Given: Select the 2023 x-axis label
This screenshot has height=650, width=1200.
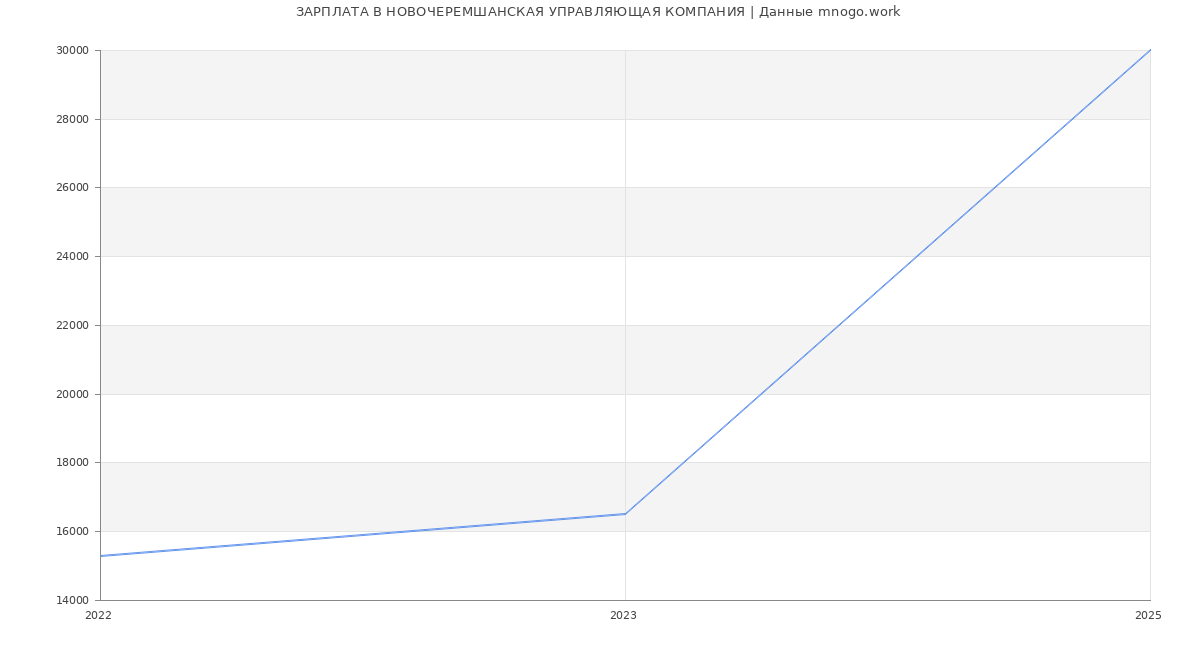Looking at the screenshot, I should coord(623,616).
